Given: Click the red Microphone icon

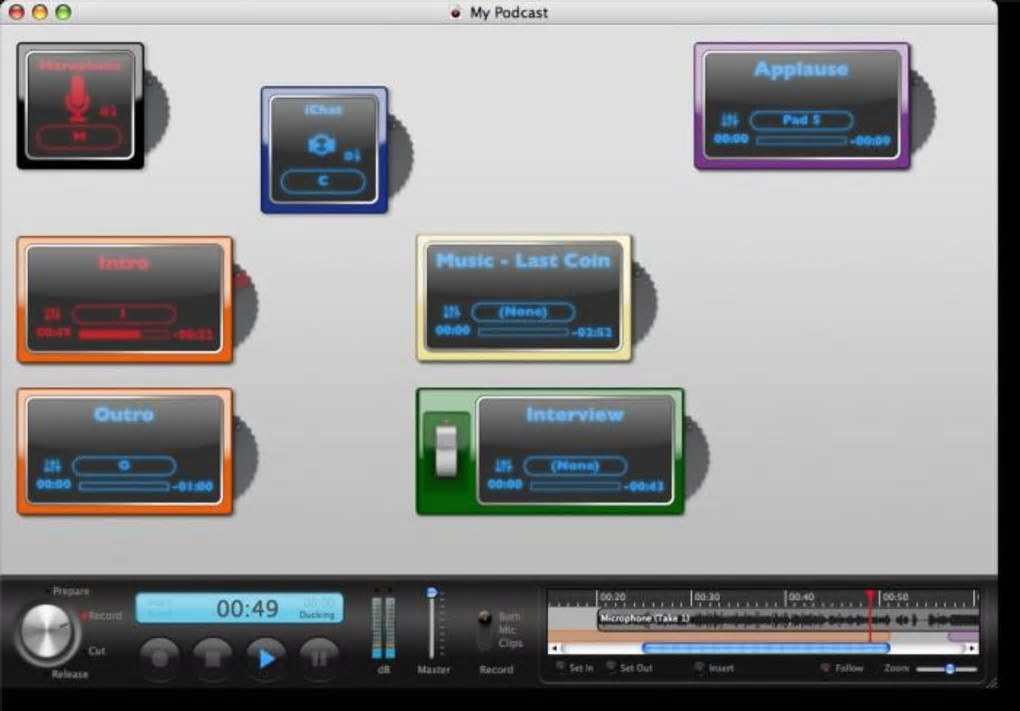Looking at the screenshot, I should [x=77, y=99].
